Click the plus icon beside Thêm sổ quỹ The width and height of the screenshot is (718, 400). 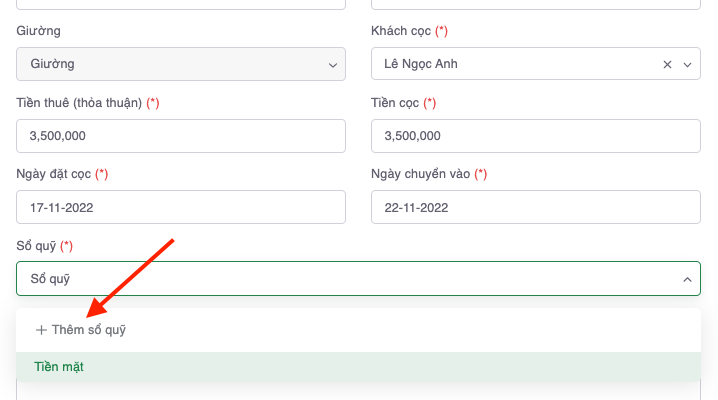click(41, 330)
